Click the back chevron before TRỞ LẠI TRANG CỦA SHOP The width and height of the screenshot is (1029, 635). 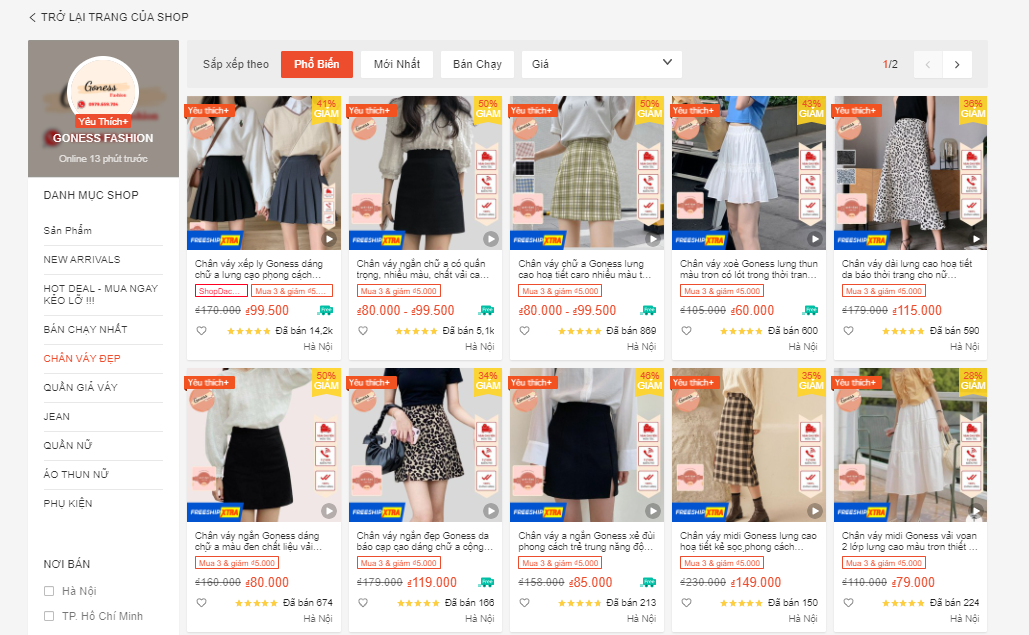pos(30,17)
